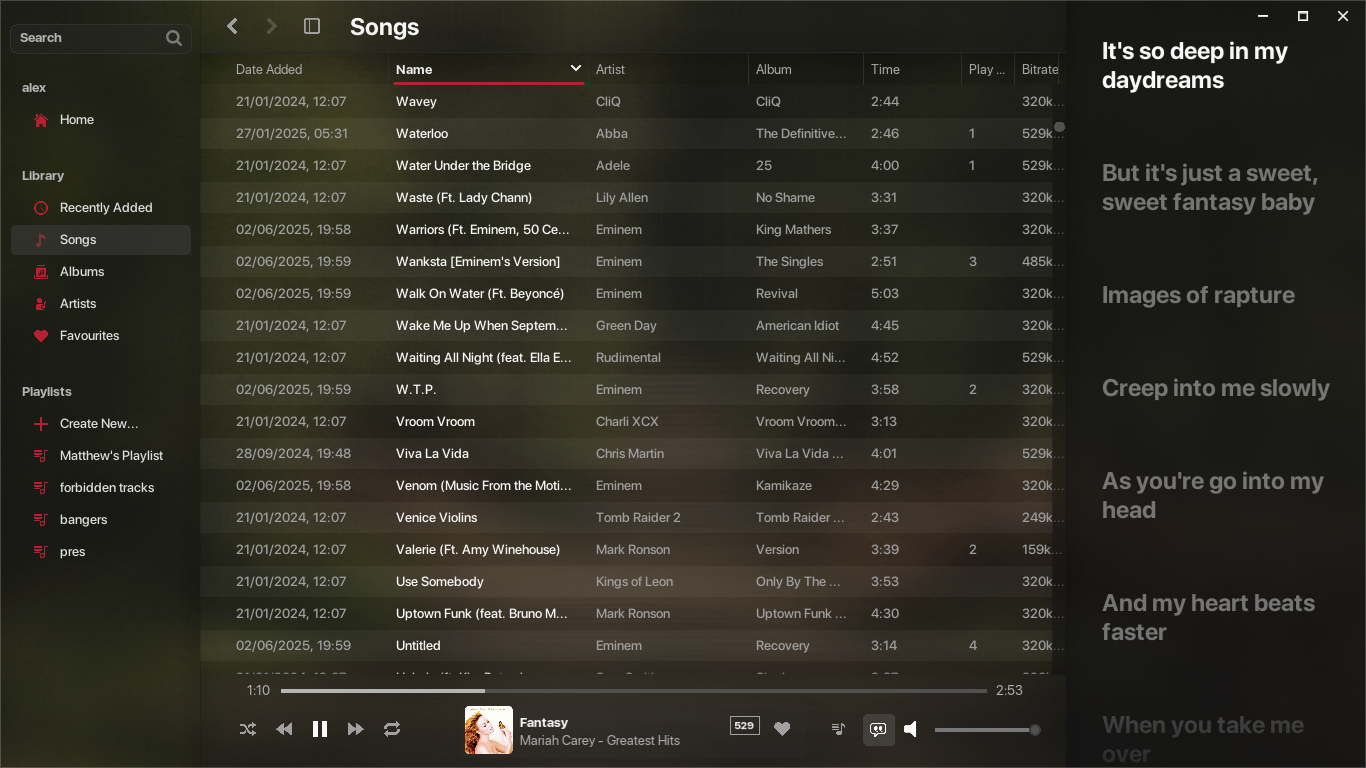
Task: Sort songs by Bitrate column
Action: 1039,69
